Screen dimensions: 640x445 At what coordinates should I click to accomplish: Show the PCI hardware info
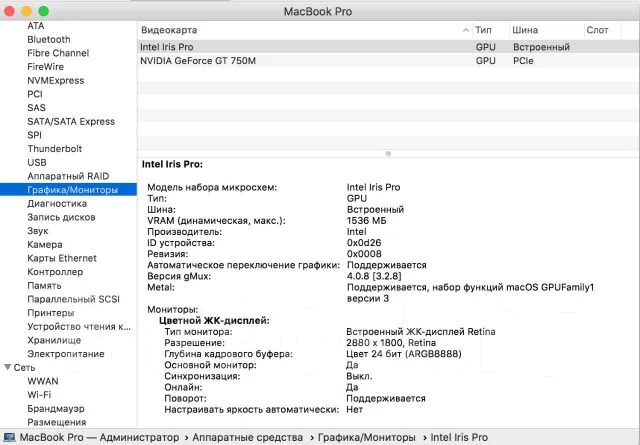(35, 94)
